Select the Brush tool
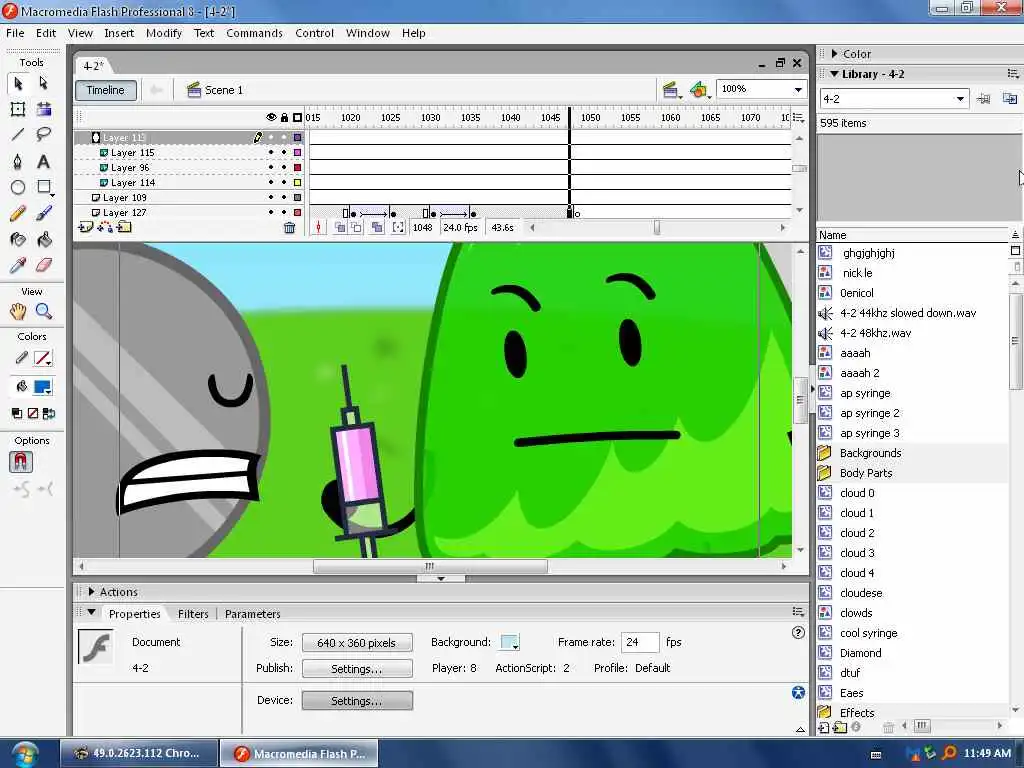The width and height of the screenshot is (1024, 768). coord(43,214)
